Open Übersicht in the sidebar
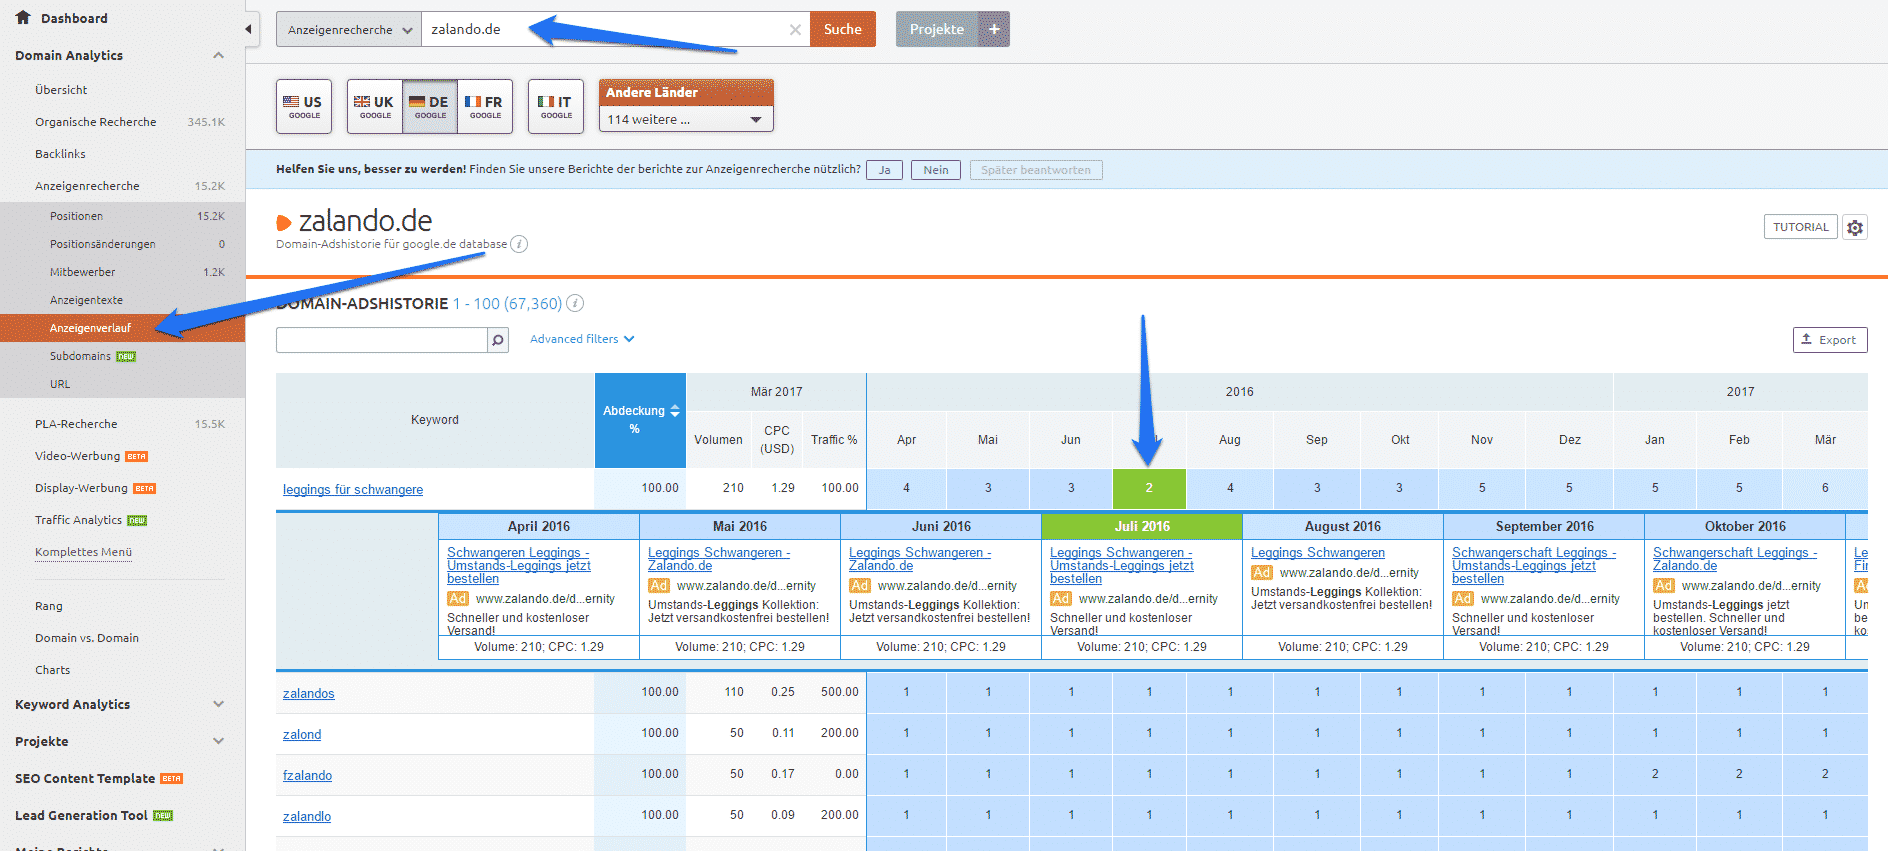 click(x=61, y=90)
